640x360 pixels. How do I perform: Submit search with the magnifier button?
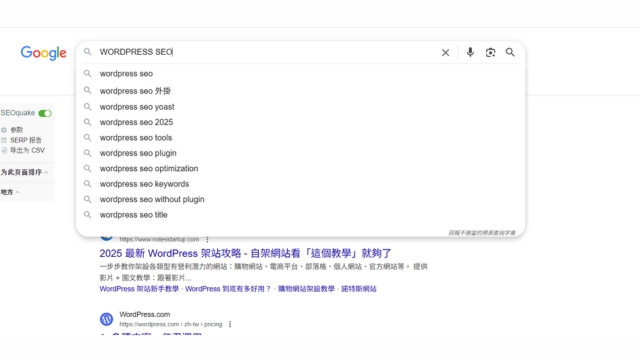pos(510,52)
